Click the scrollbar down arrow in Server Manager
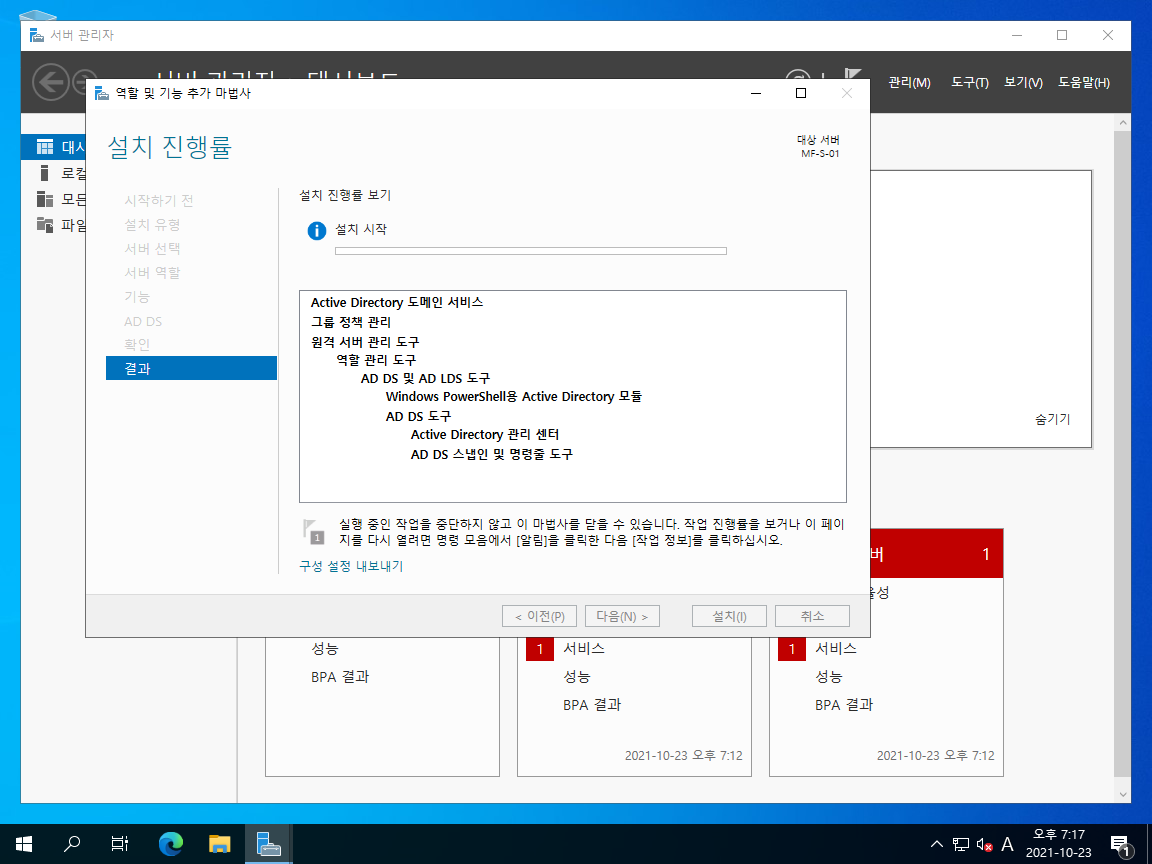Viewport: 1152px width, 864px height. click(1122, 794)
